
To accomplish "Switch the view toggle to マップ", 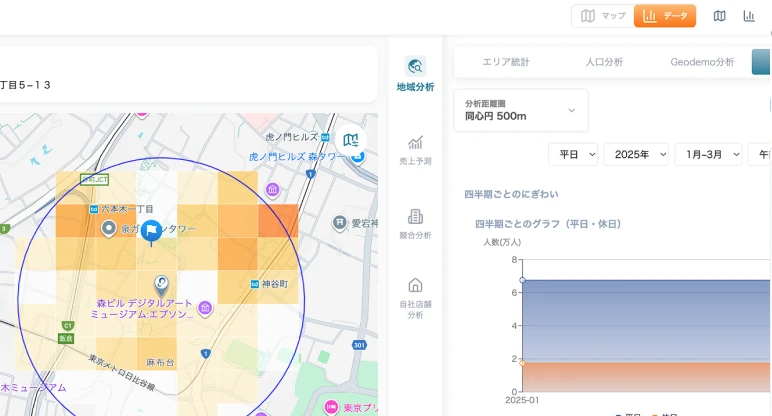I will (603, 16).
